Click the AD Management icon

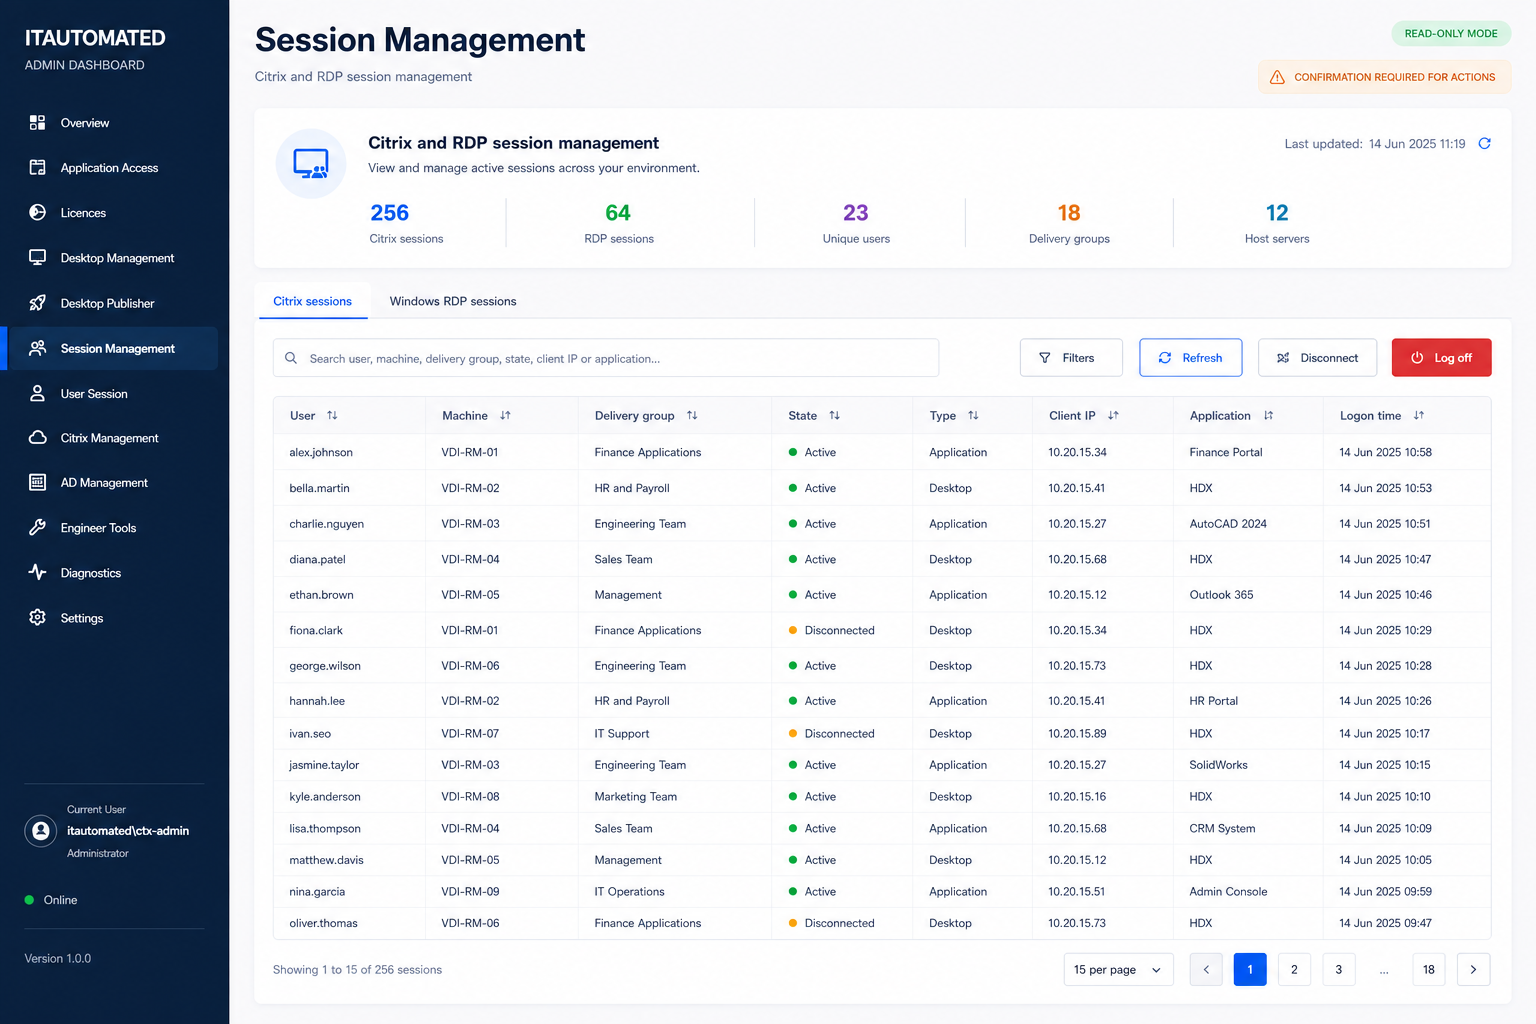[x=37, y=483]
